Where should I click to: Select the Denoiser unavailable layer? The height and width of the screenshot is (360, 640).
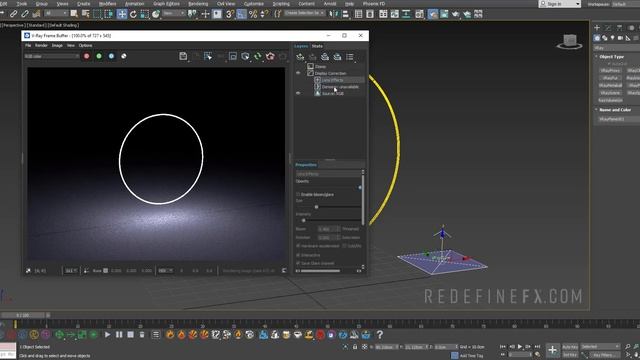point(339,87)
